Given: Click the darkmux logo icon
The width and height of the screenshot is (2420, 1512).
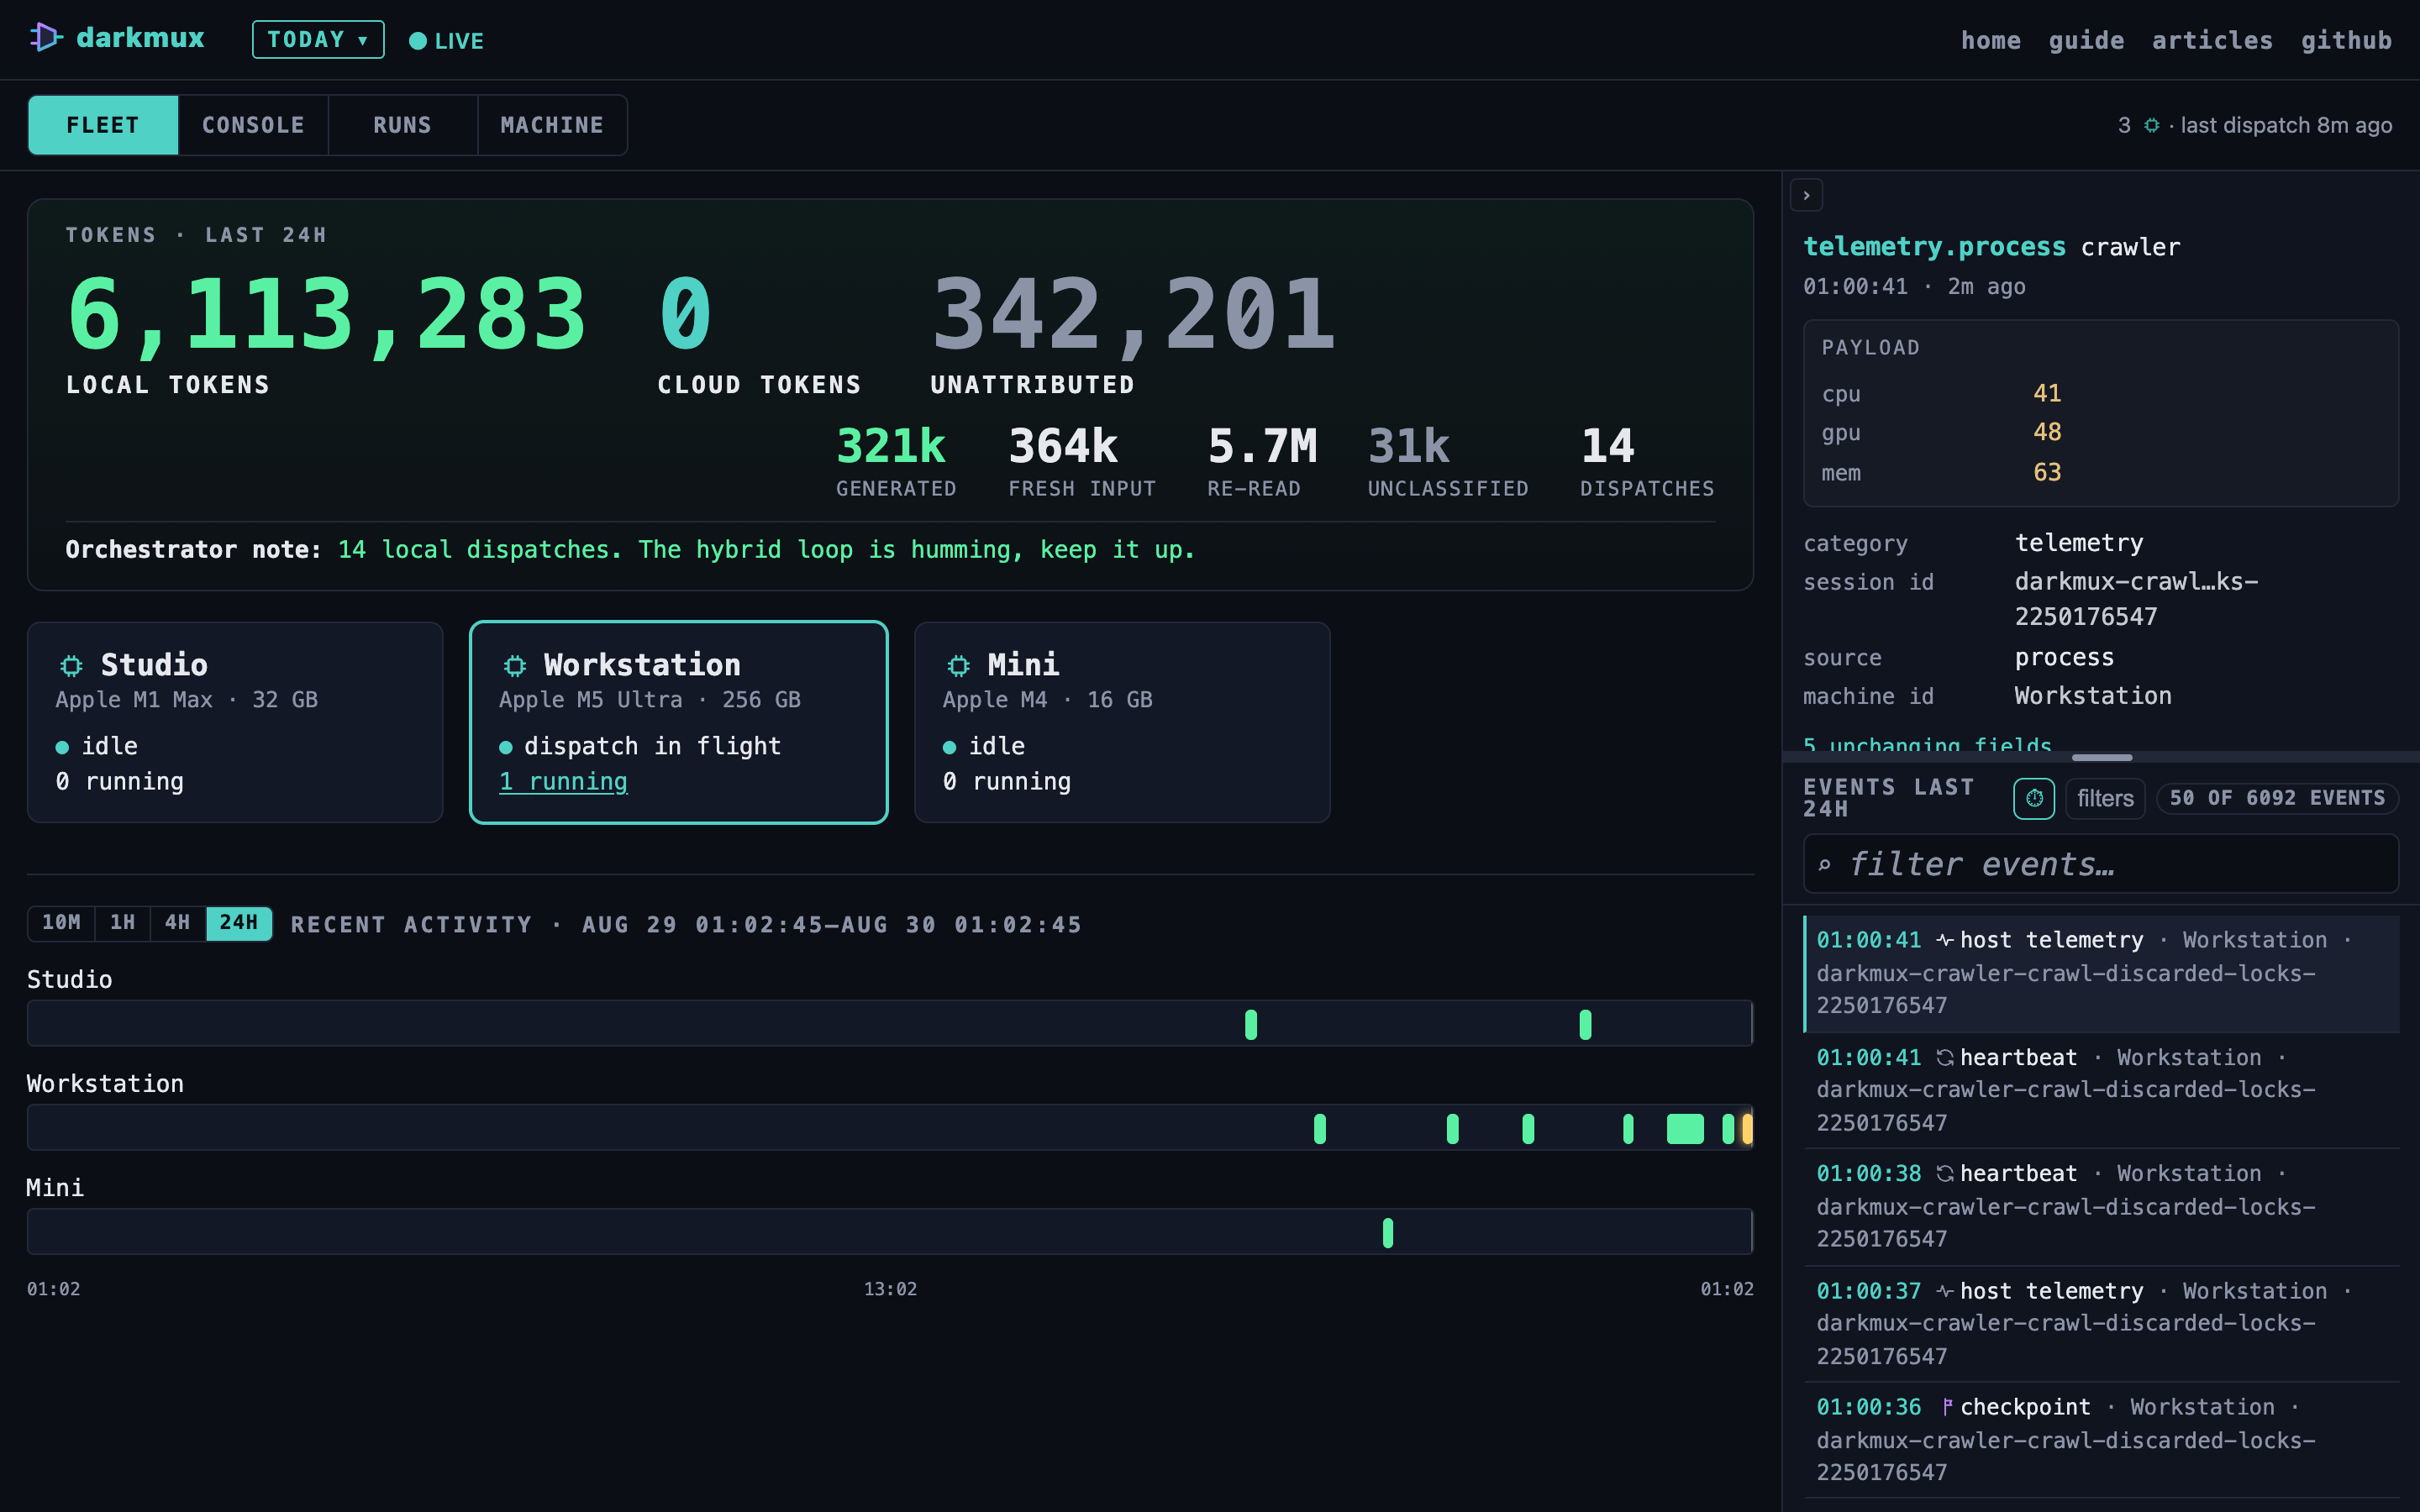Looking at the screenshot, I should 46,38.
